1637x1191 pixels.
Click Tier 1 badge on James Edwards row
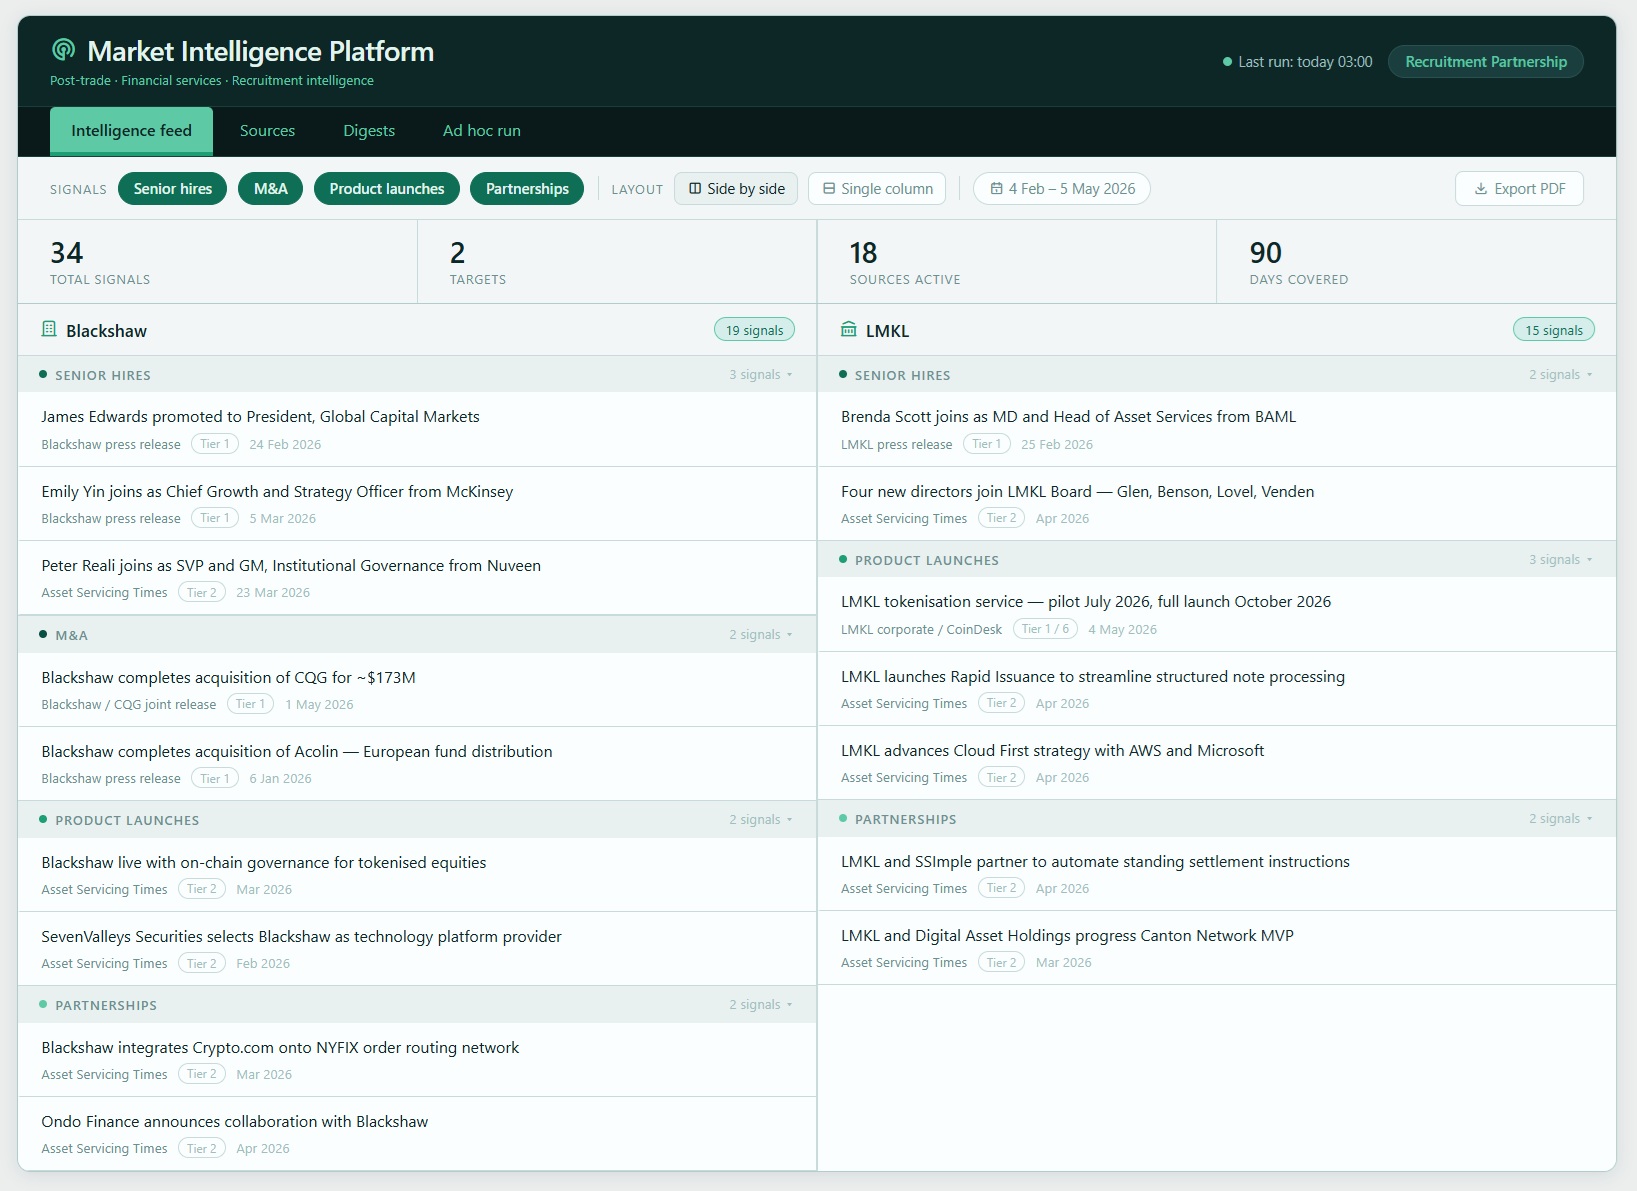pos(215,444)
